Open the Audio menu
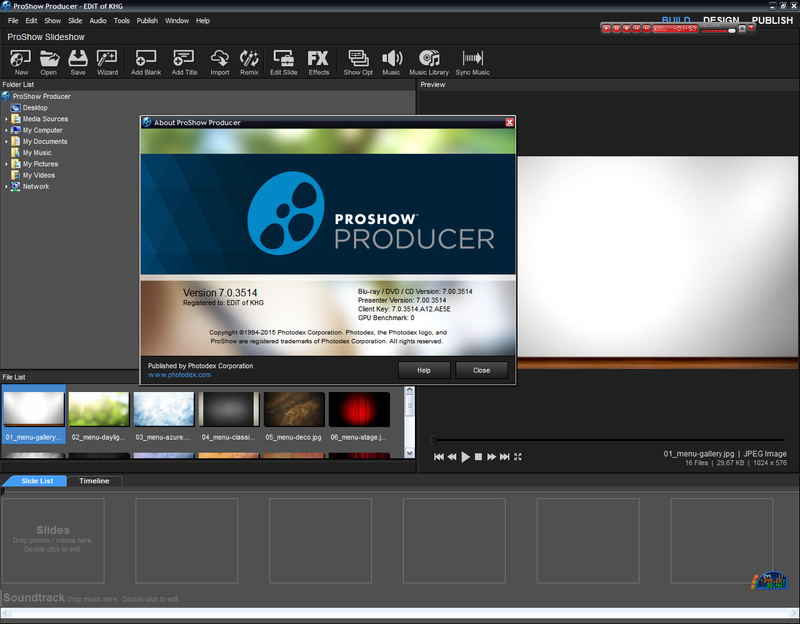The image size is (800, 624). [97, 21]
